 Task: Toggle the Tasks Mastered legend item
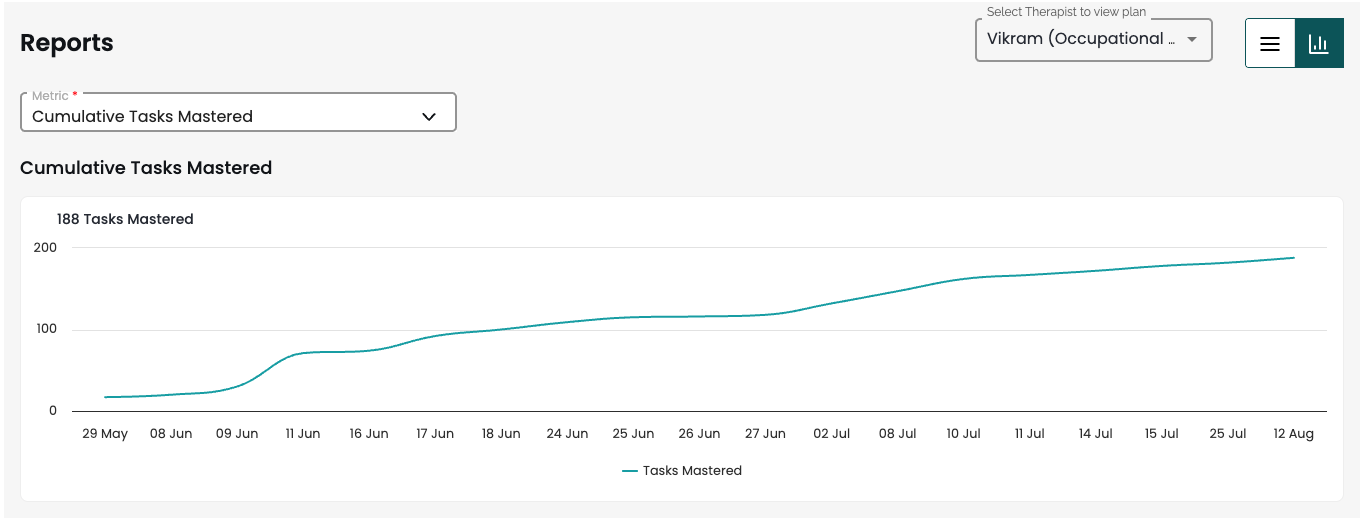click(682, 470)
